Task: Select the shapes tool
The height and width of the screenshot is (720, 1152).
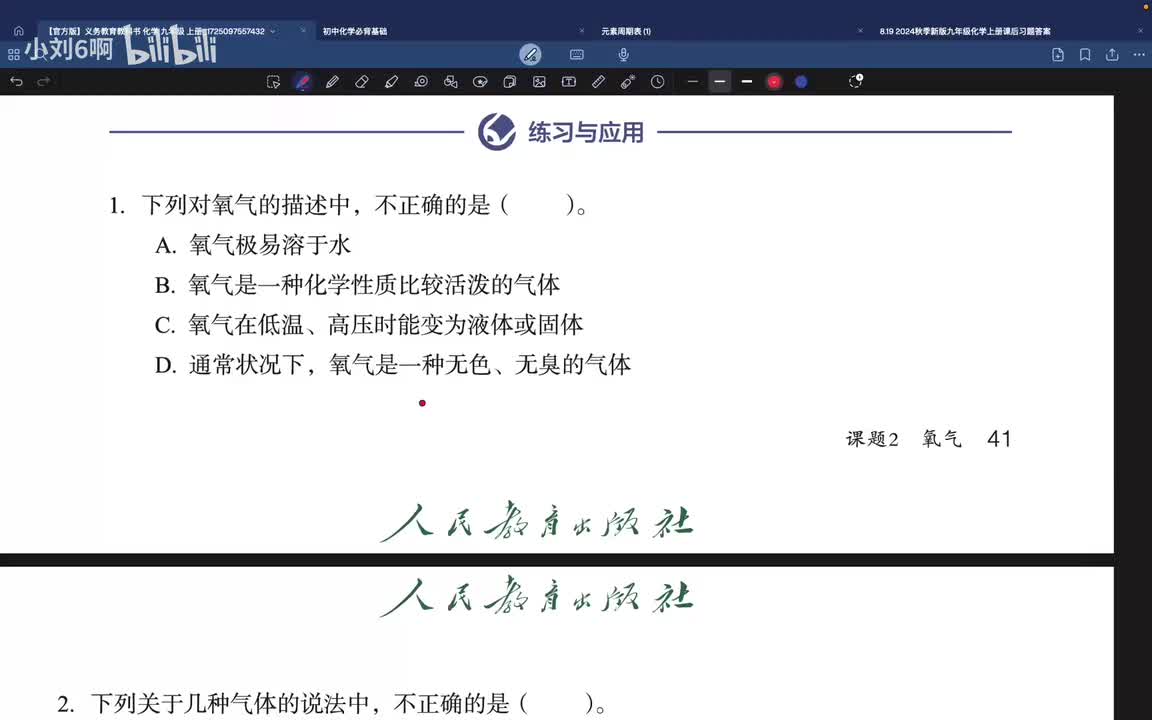Action: 450,82
